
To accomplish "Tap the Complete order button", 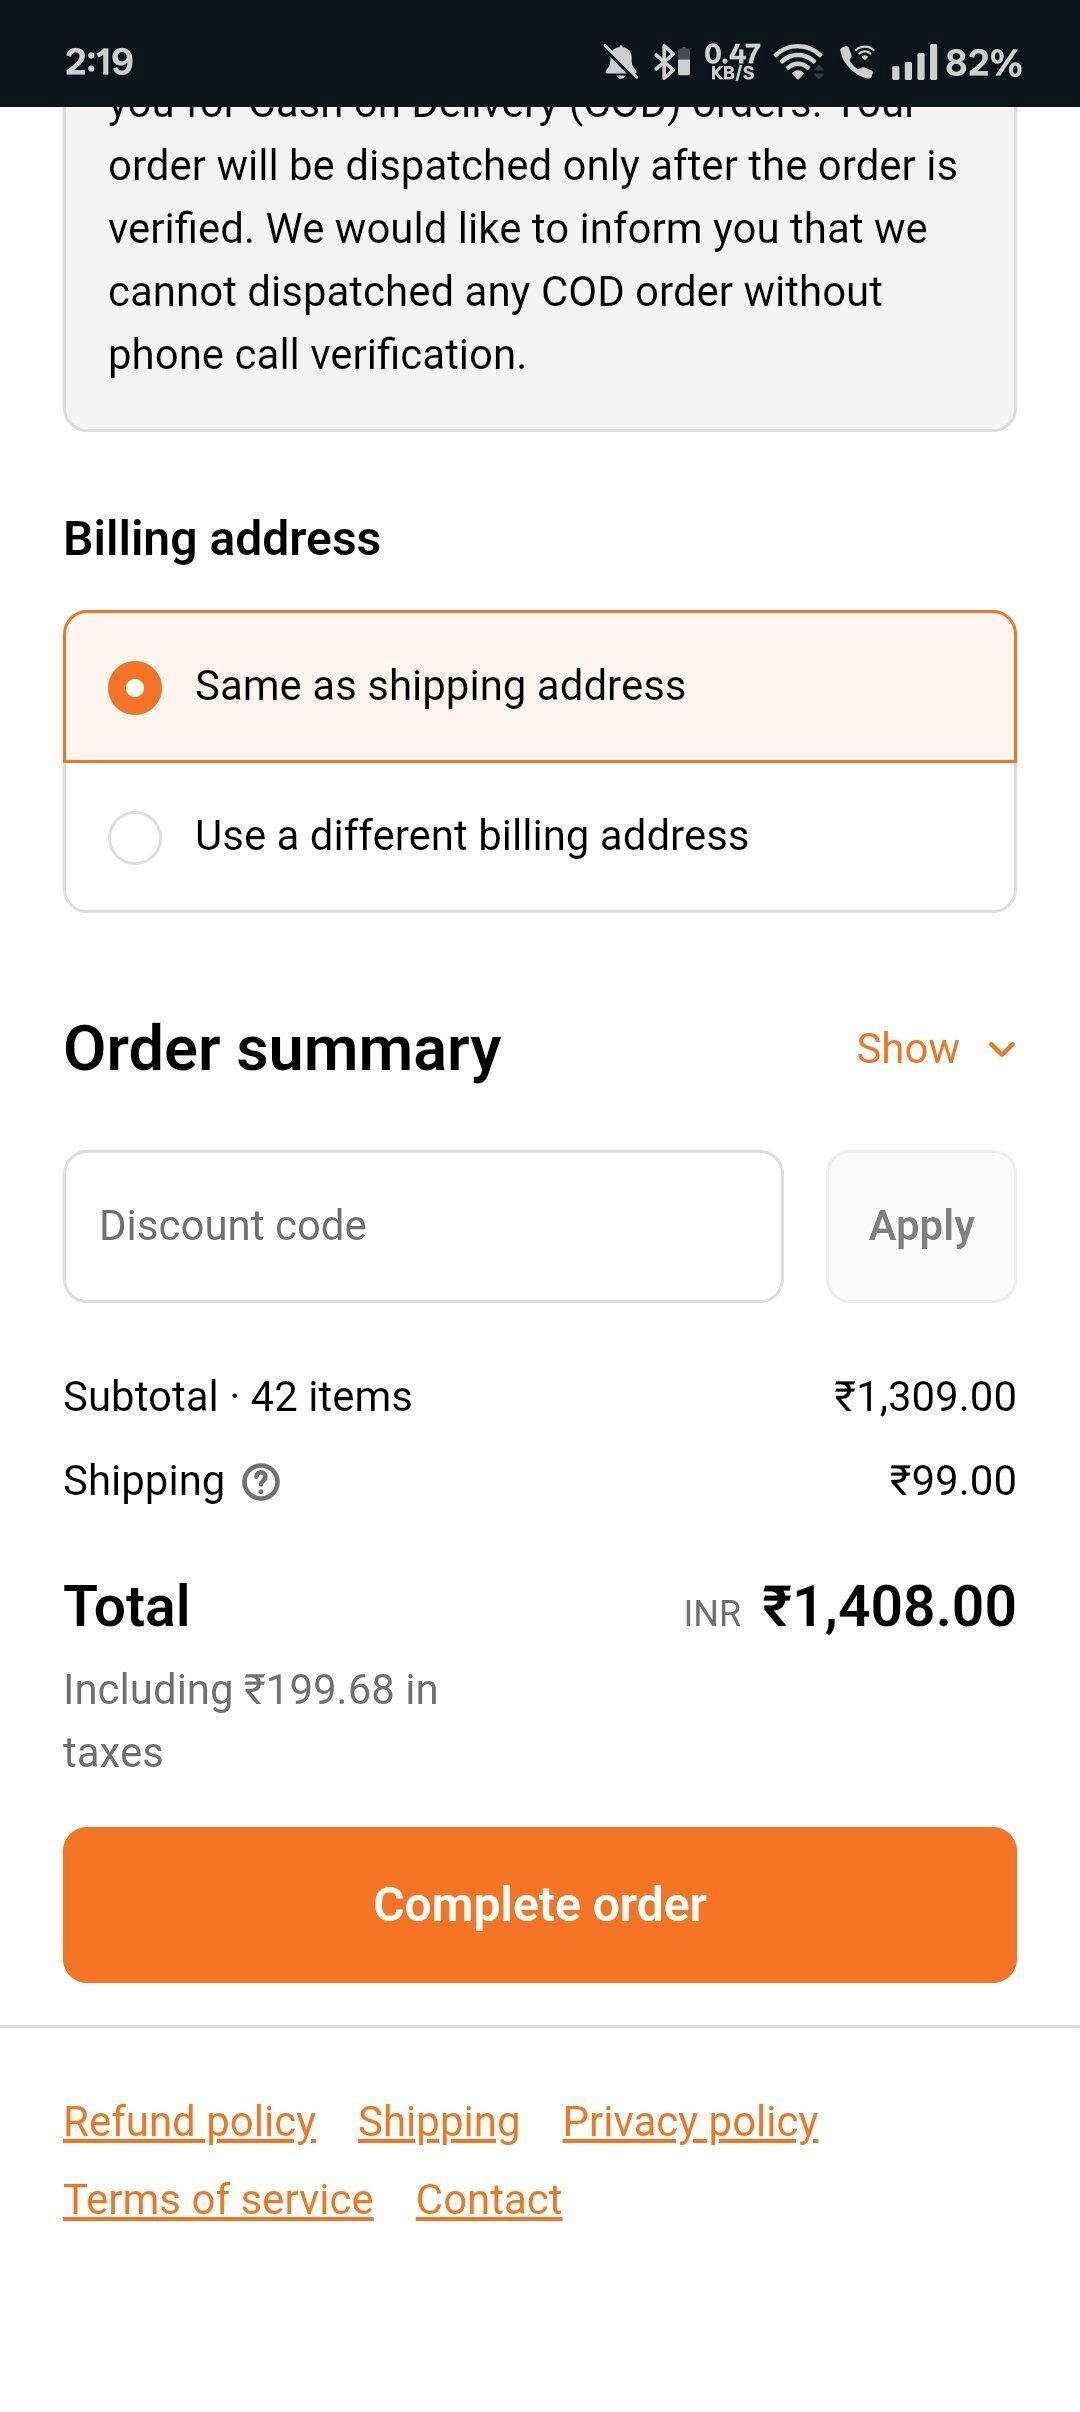I will click(x=540, y=1905).
